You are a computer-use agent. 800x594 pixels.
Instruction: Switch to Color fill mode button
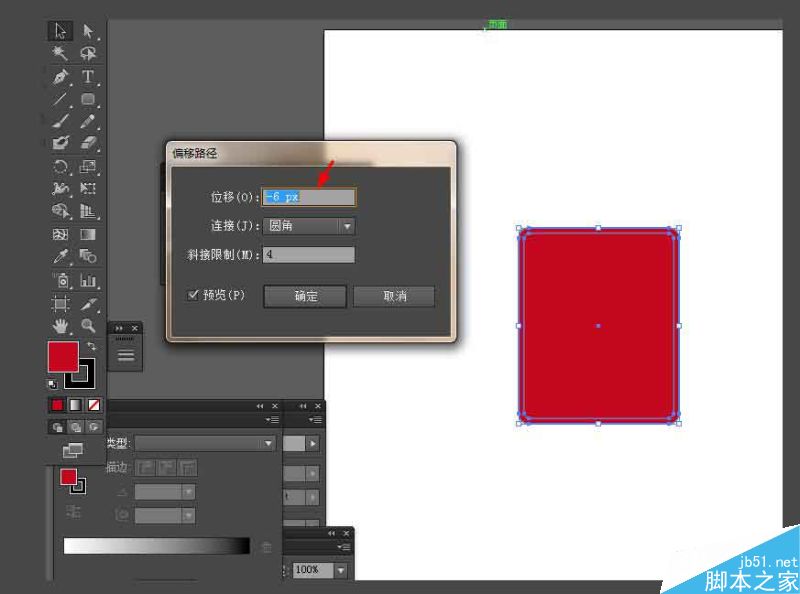(57, 405)
